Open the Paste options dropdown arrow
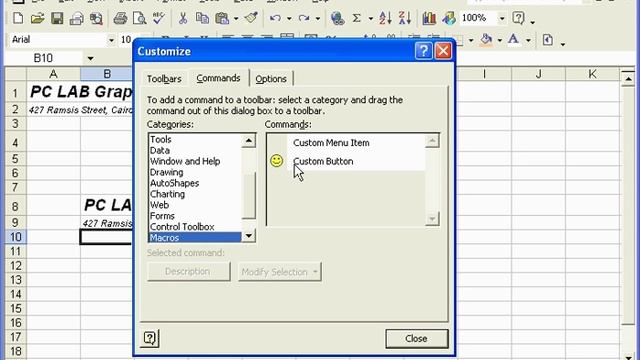This screenshot has height=360, width=640. (236, 19)
